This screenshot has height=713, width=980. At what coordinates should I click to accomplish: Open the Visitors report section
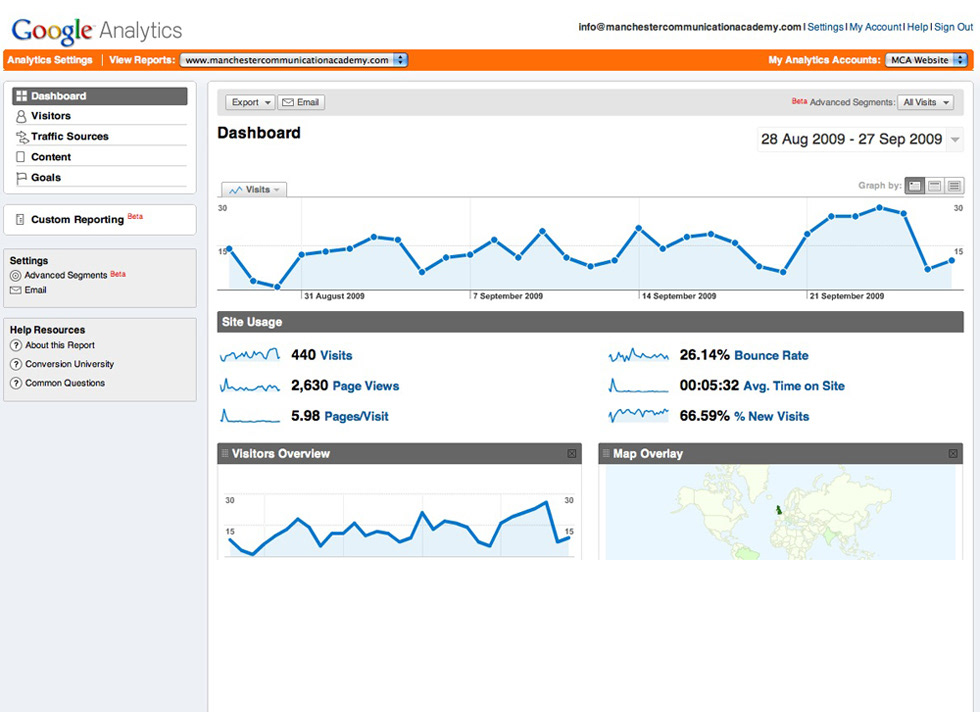[51, 116]
